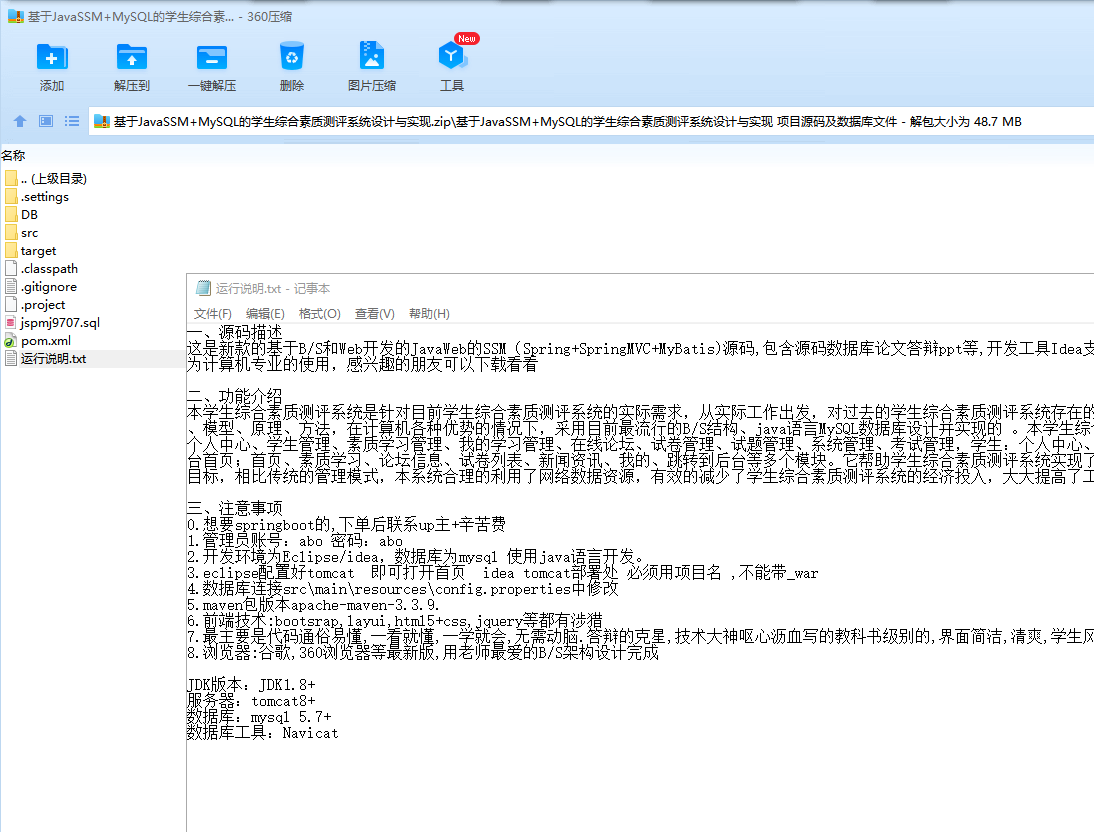The height and width of the screenshot is (832, 1094).
Task: Click the line '三、注意事项' in Notepad
Action: tap(234, 508)
